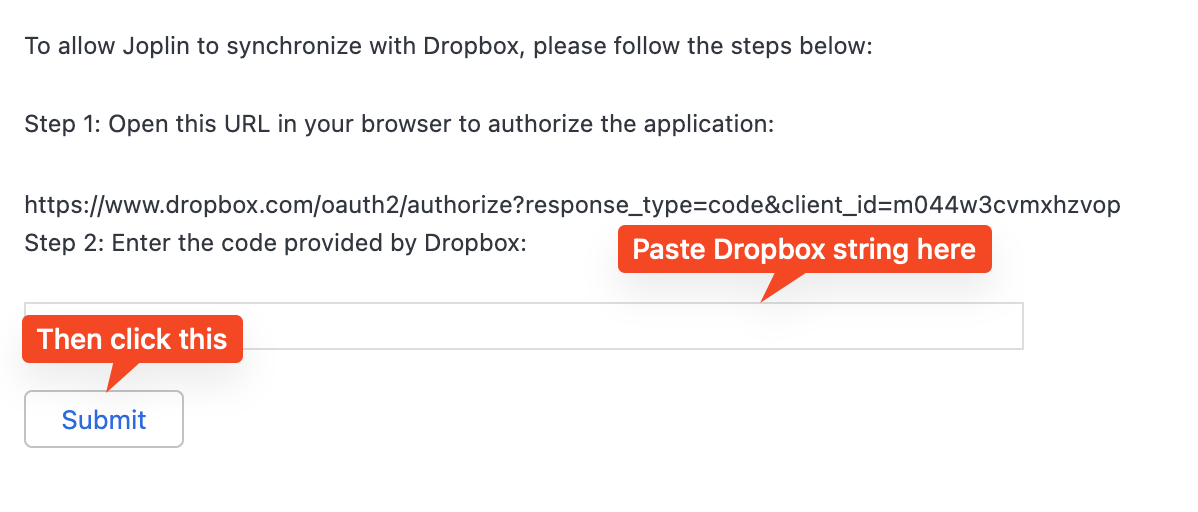Click the pointer tip of the paste callout
Viewport: 1198px width, 512px height.
click(x=765, y=299)
